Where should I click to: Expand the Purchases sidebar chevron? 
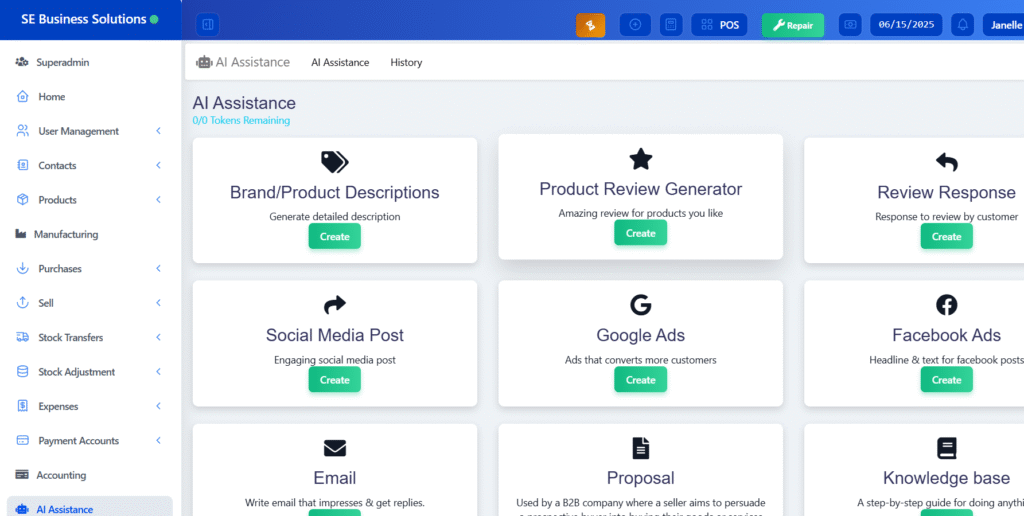pos(158,269)
